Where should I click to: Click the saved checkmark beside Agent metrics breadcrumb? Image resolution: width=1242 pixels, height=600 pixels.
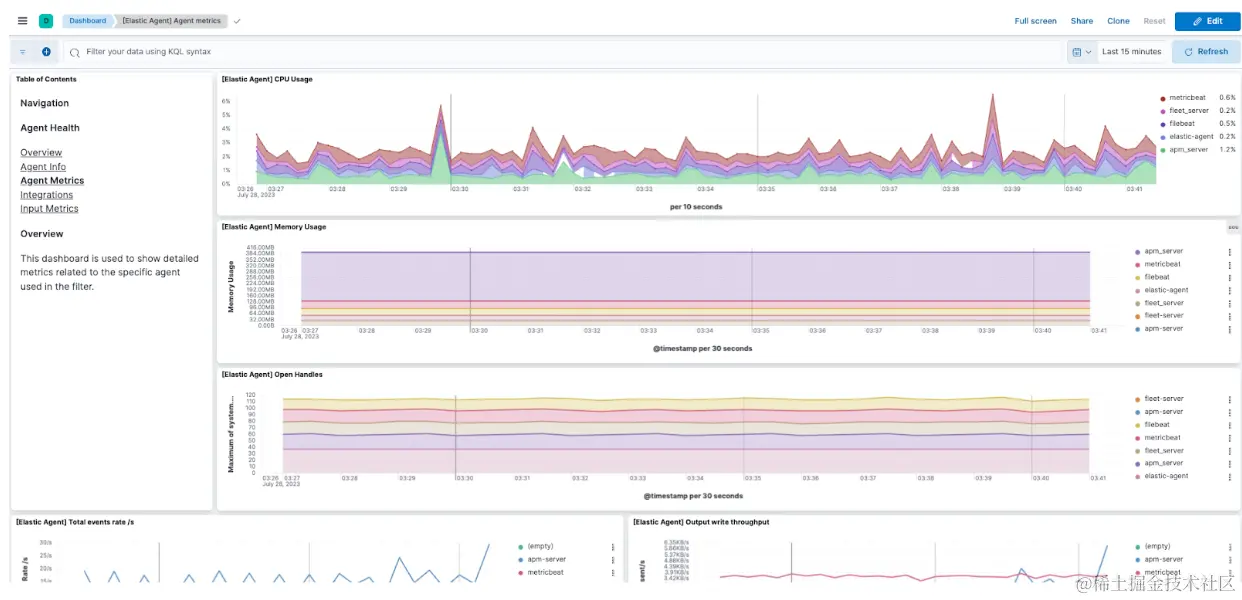pyautogui.click(x=237, y=21)
